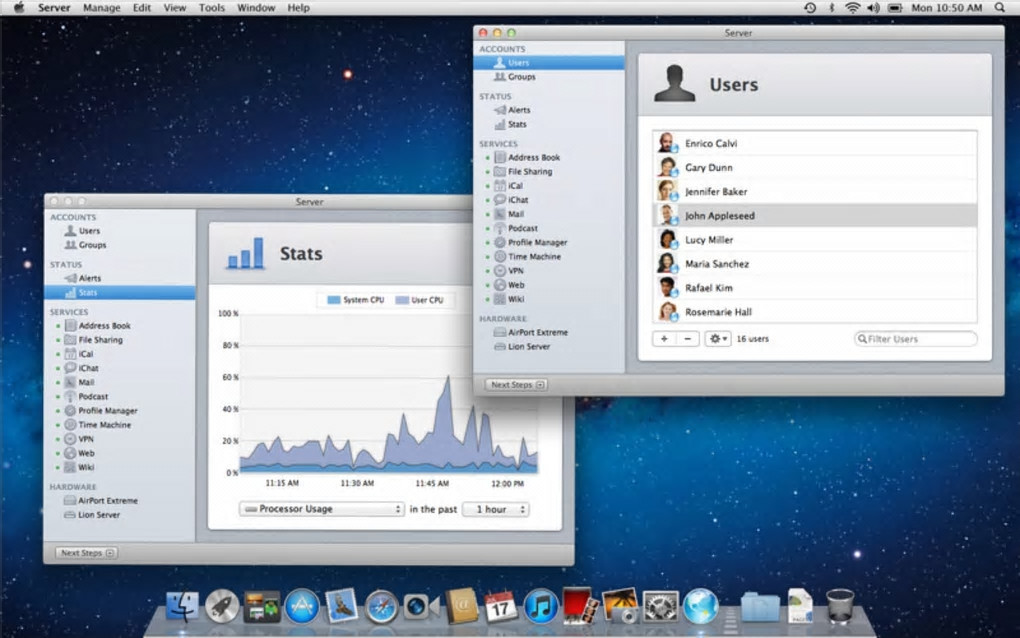This screenshot has width=1020, height=638.
Task: Open the Window menu
Action: point(256,8)
